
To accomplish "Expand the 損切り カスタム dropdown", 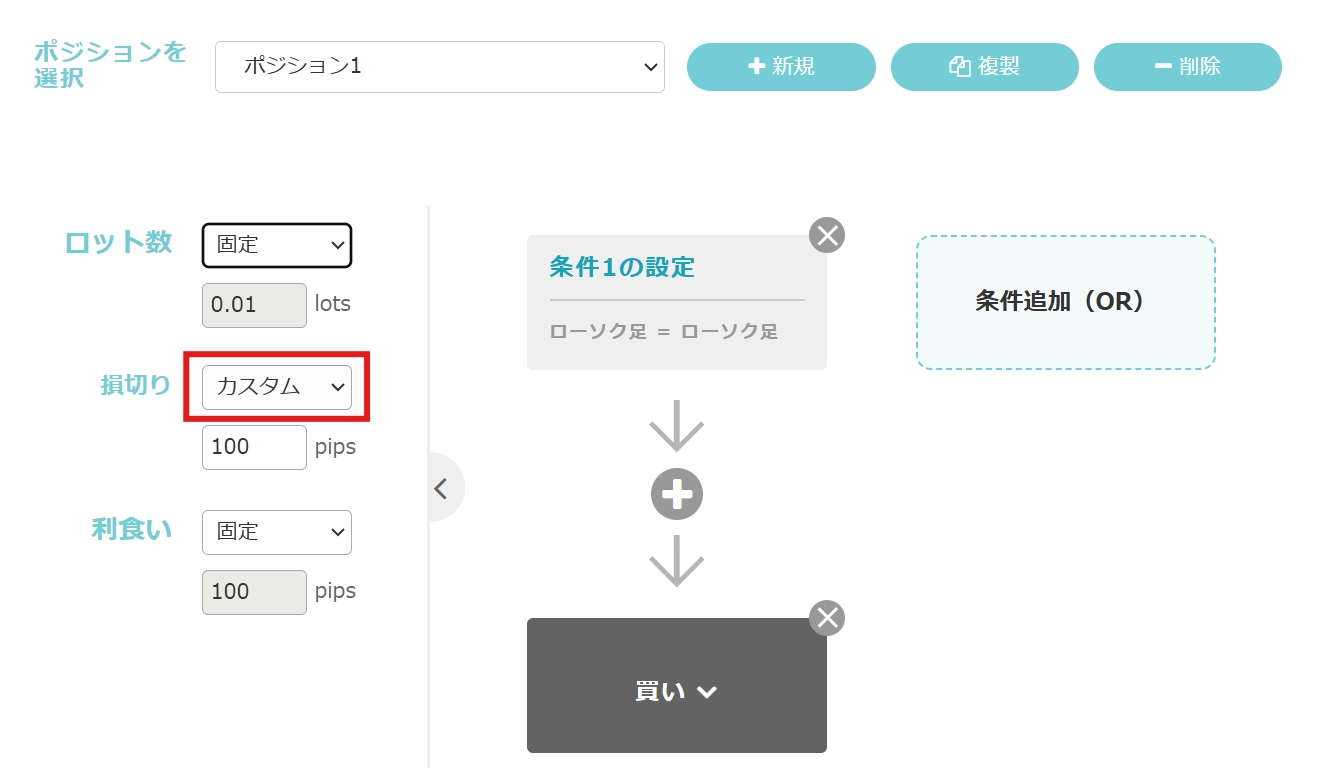I will (277, 387).
